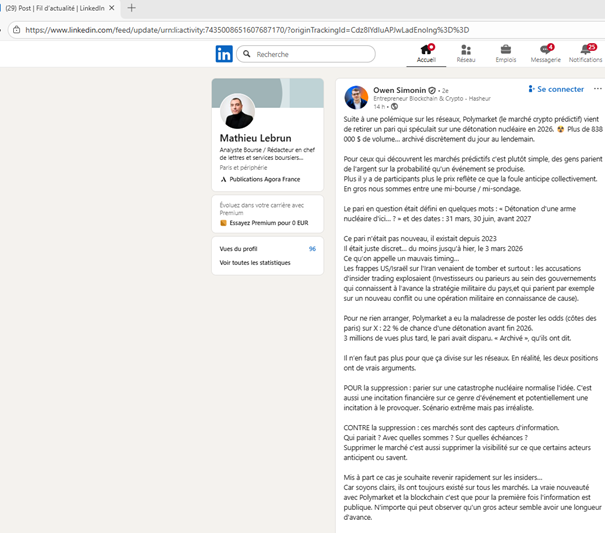Click Owen Simonin's profile picture

[x=356, y=97]
